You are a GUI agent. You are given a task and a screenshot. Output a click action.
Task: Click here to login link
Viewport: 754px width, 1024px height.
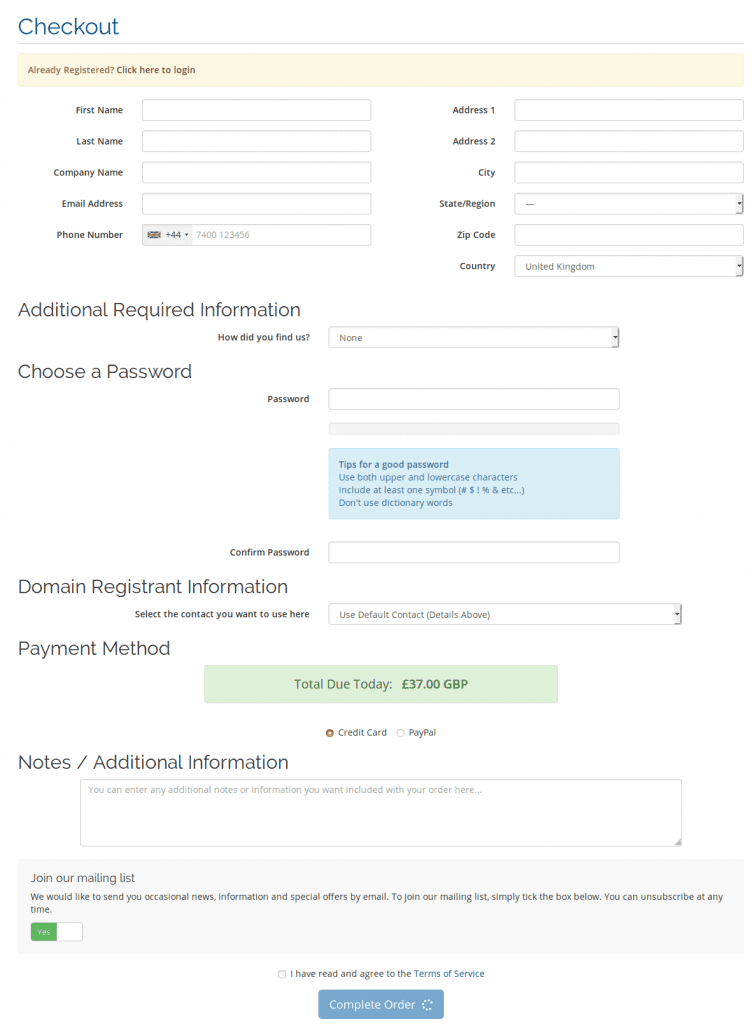pyautogui.click(x=155, y=70)
